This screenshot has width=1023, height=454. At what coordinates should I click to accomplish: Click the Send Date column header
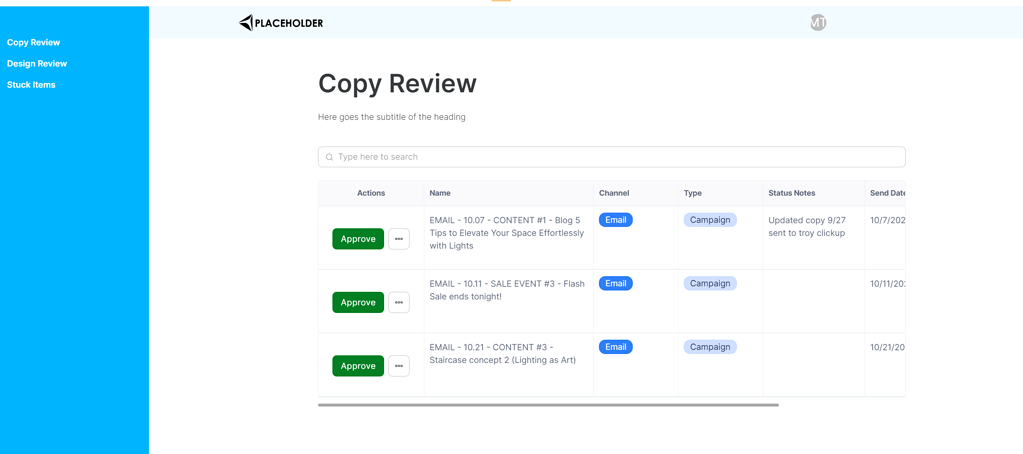[x=887, y=193]
